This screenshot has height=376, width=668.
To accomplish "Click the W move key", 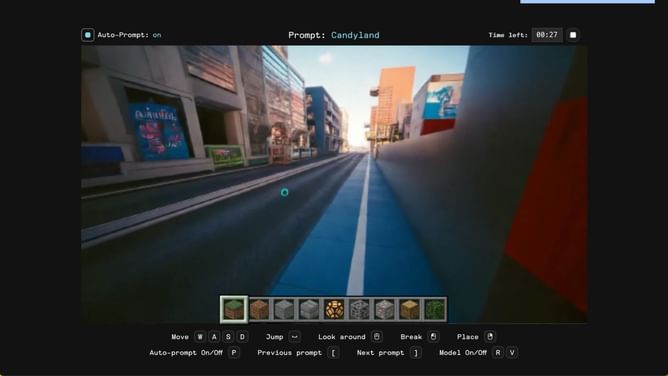I will 200,337.
